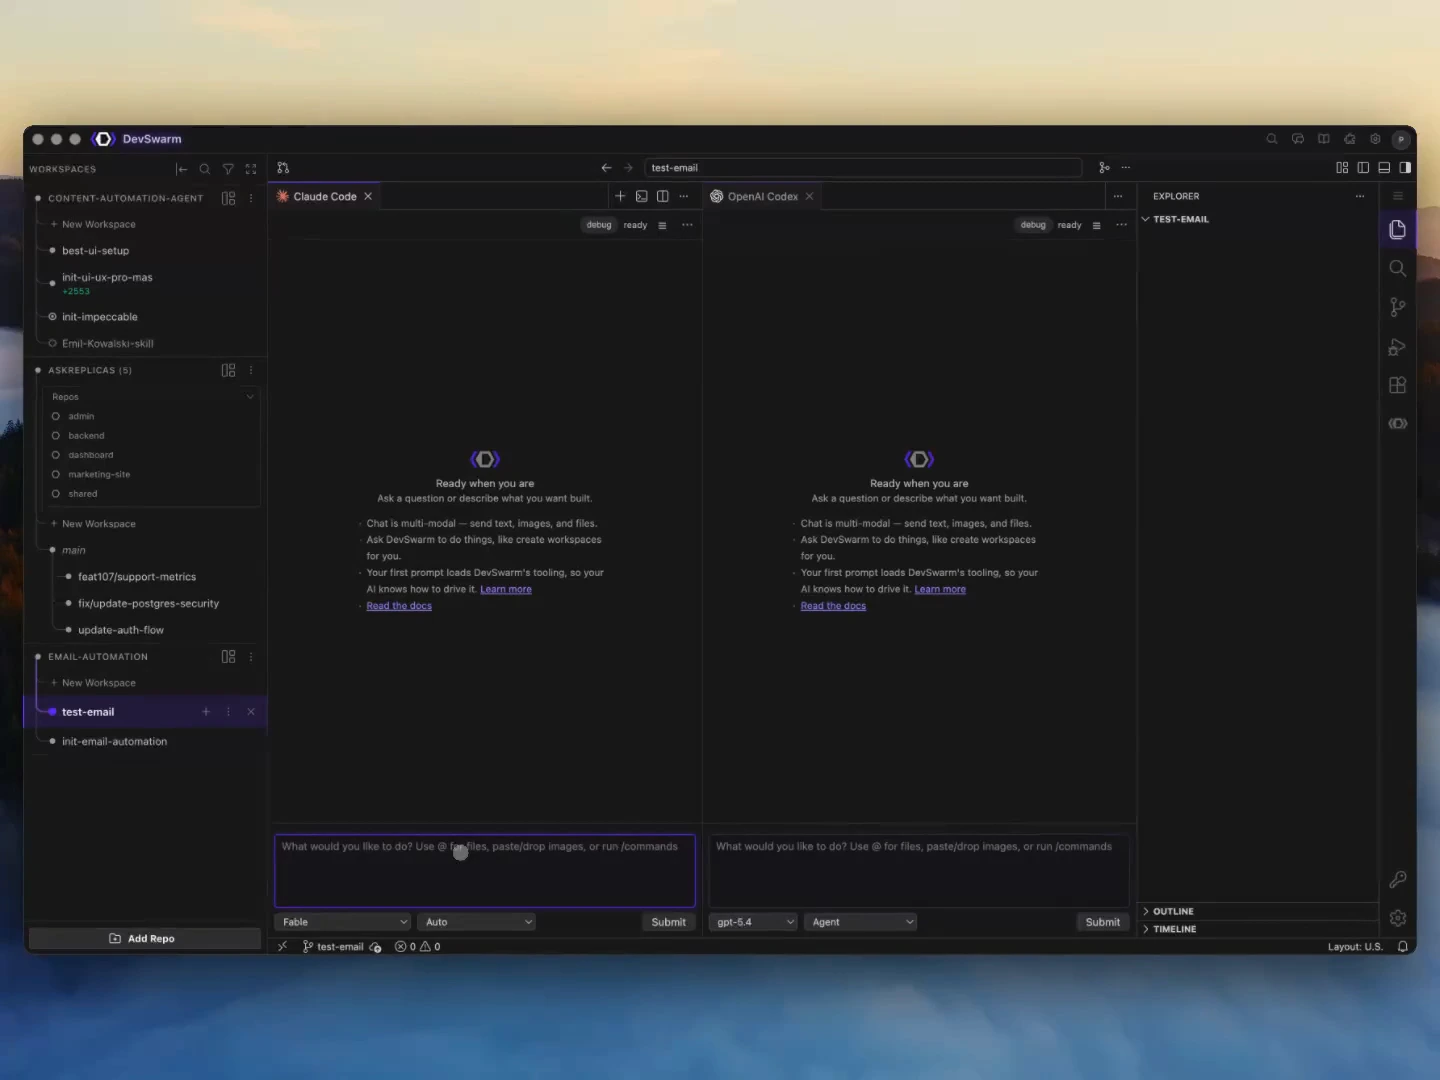
Task: Open the Fable model dropdown
Action: point(343,922)
